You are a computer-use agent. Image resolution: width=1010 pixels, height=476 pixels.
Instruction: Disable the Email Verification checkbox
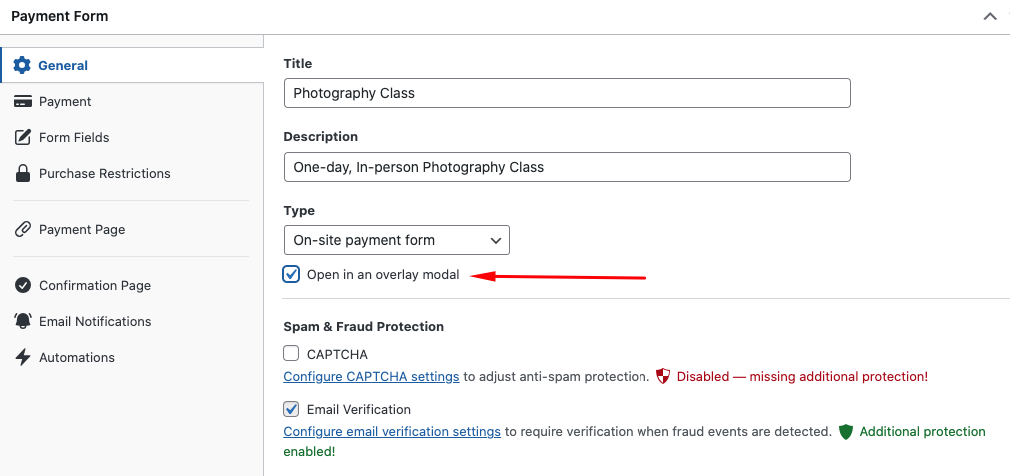coord(291,408)
